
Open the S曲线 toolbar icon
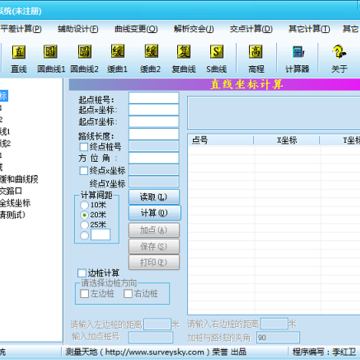pyautogui.click(x=217, y=58)
